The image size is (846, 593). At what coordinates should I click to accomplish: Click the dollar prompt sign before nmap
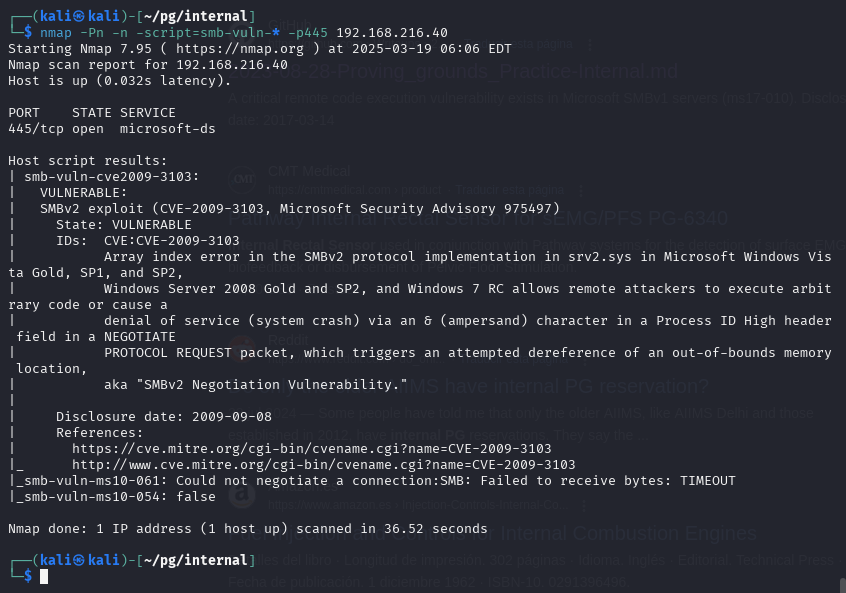pyautogui.click(x=28, y=33)
